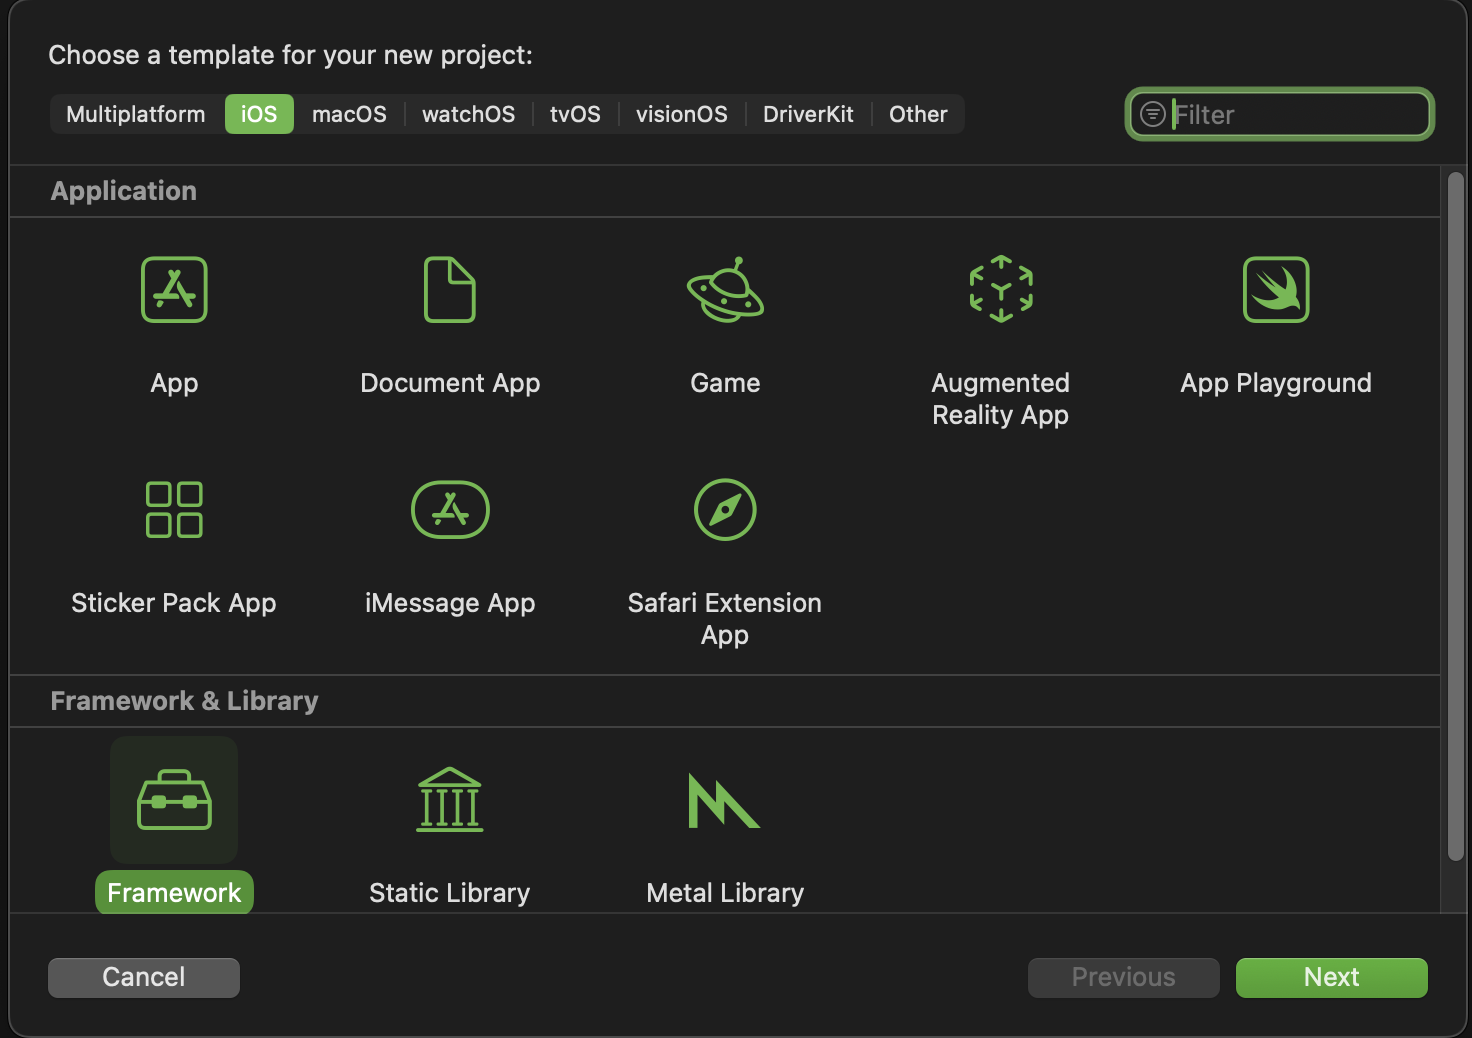The height and width of the screenshot is (1038, 1472).
Task: Click the Static Library label
Action: tap(450, 893)
